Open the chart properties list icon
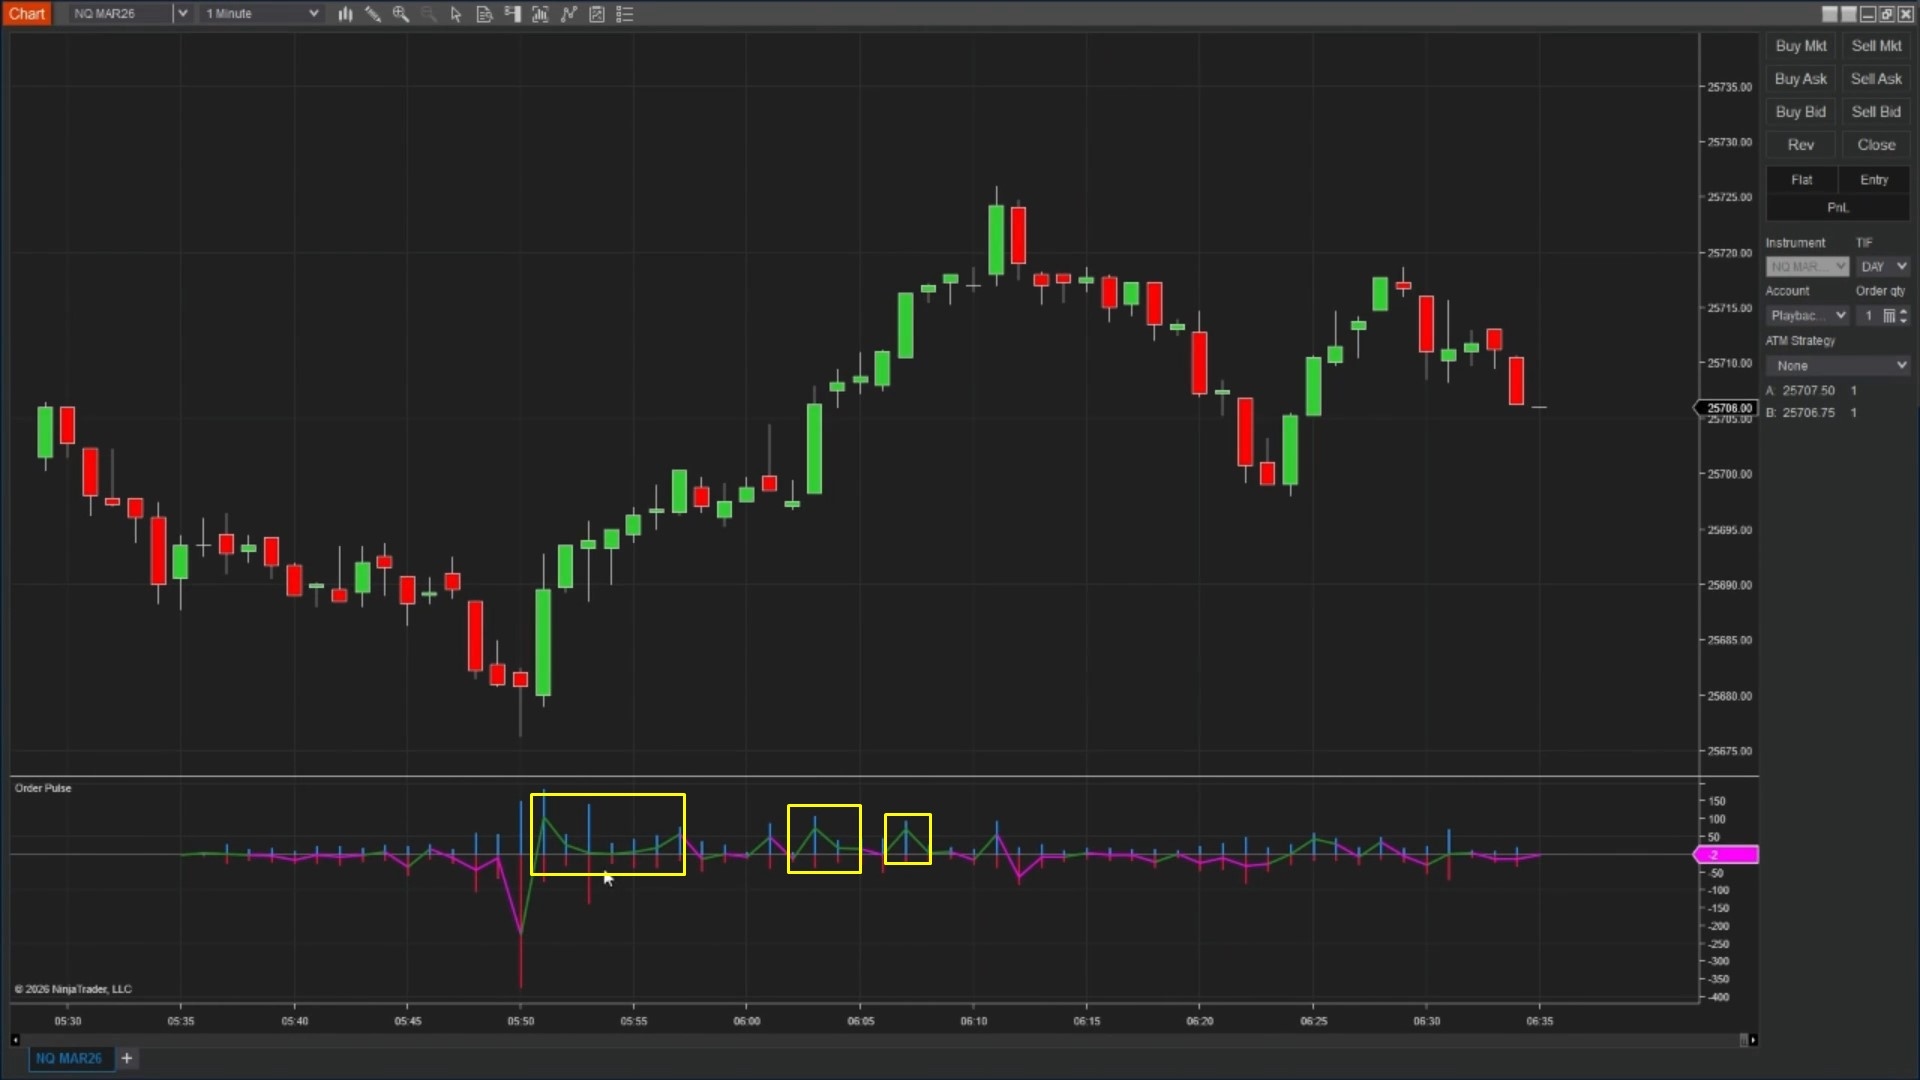The height and width of the screenshot is (1080, 1920). pyautogui.click(x=625, y=14)
